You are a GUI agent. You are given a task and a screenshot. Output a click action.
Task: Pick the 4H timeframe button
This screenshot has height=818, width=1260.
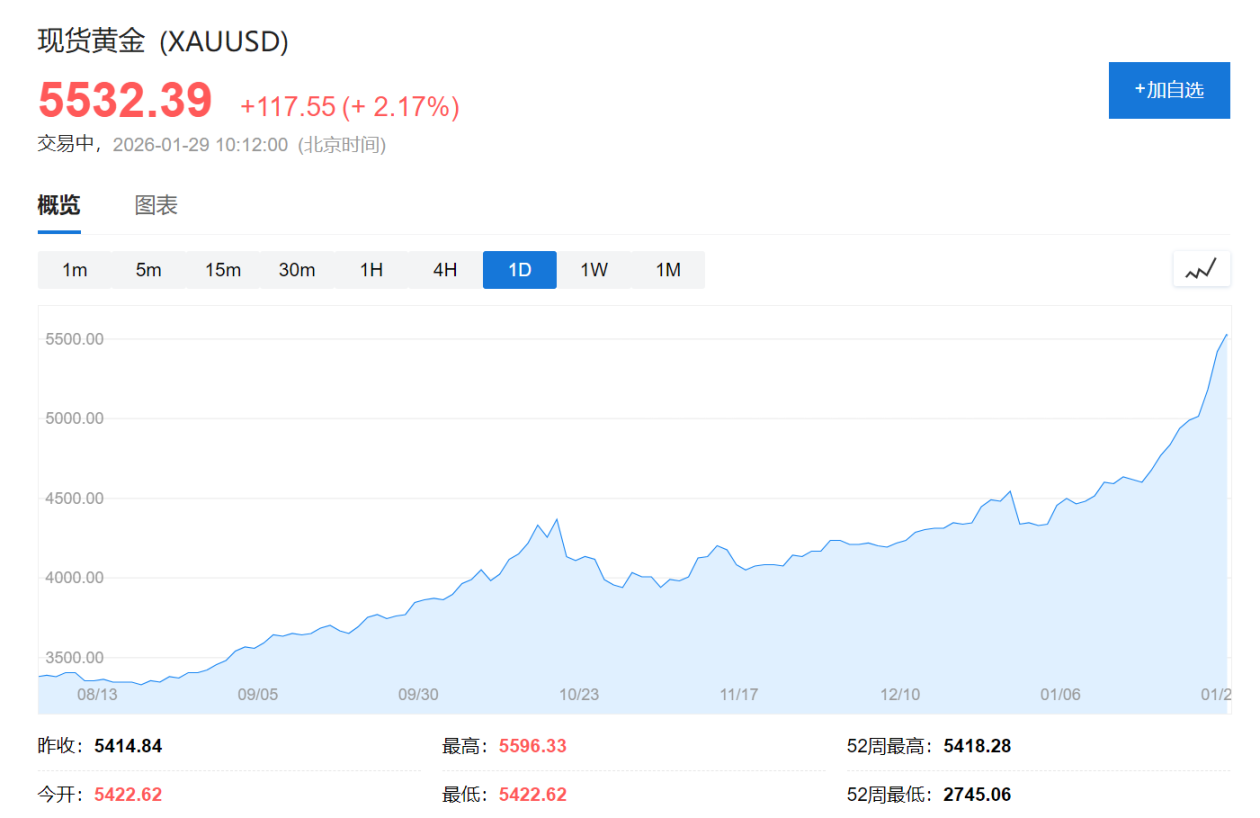pyautogui.click(x=445, y=270)
